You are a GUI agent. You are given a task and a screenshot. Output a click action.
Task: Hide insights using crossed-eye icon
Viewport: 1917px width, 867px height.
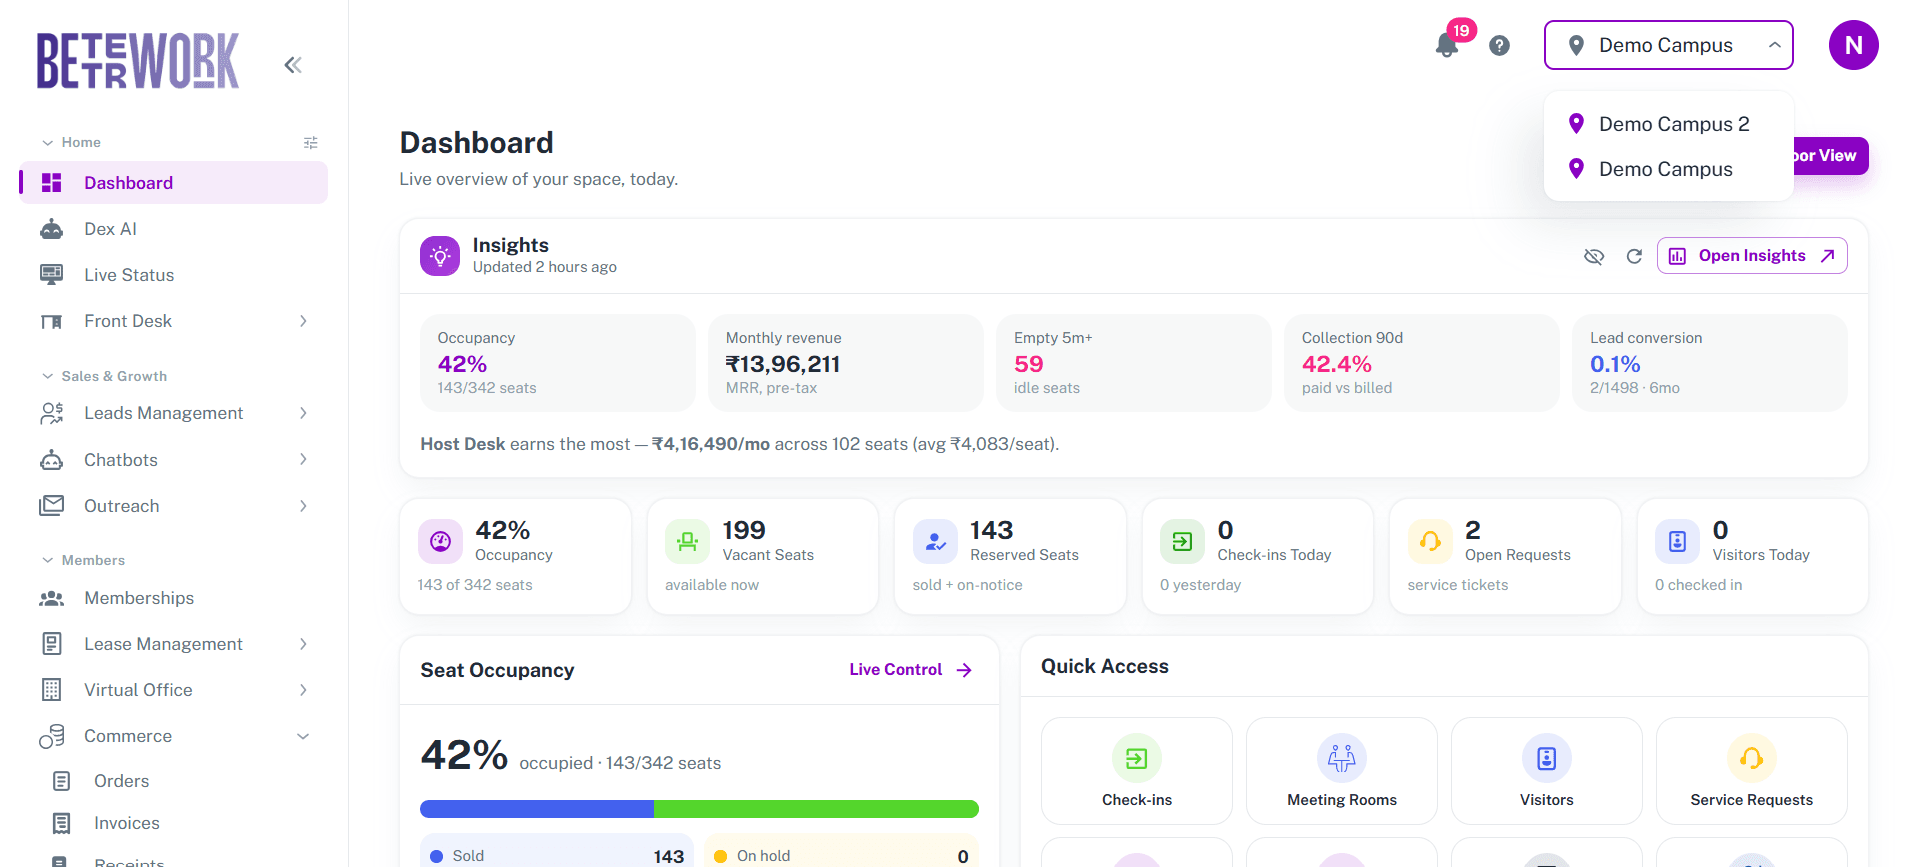click(1594, 256)
